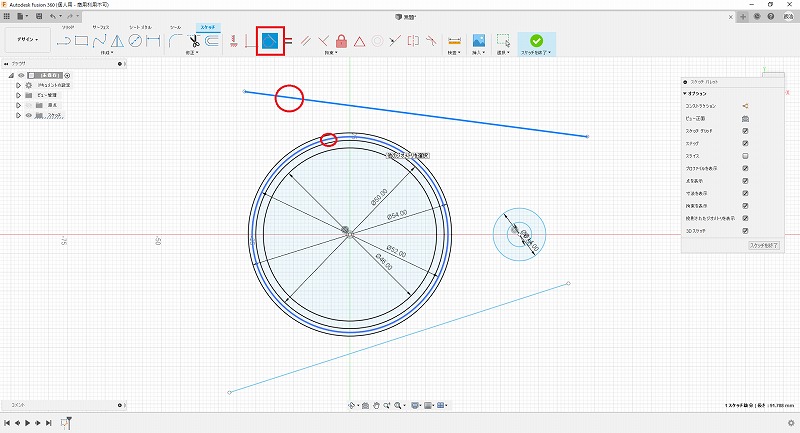800x433 pixels.
Task: Click the insert image icon
Action: pos(479,41)
